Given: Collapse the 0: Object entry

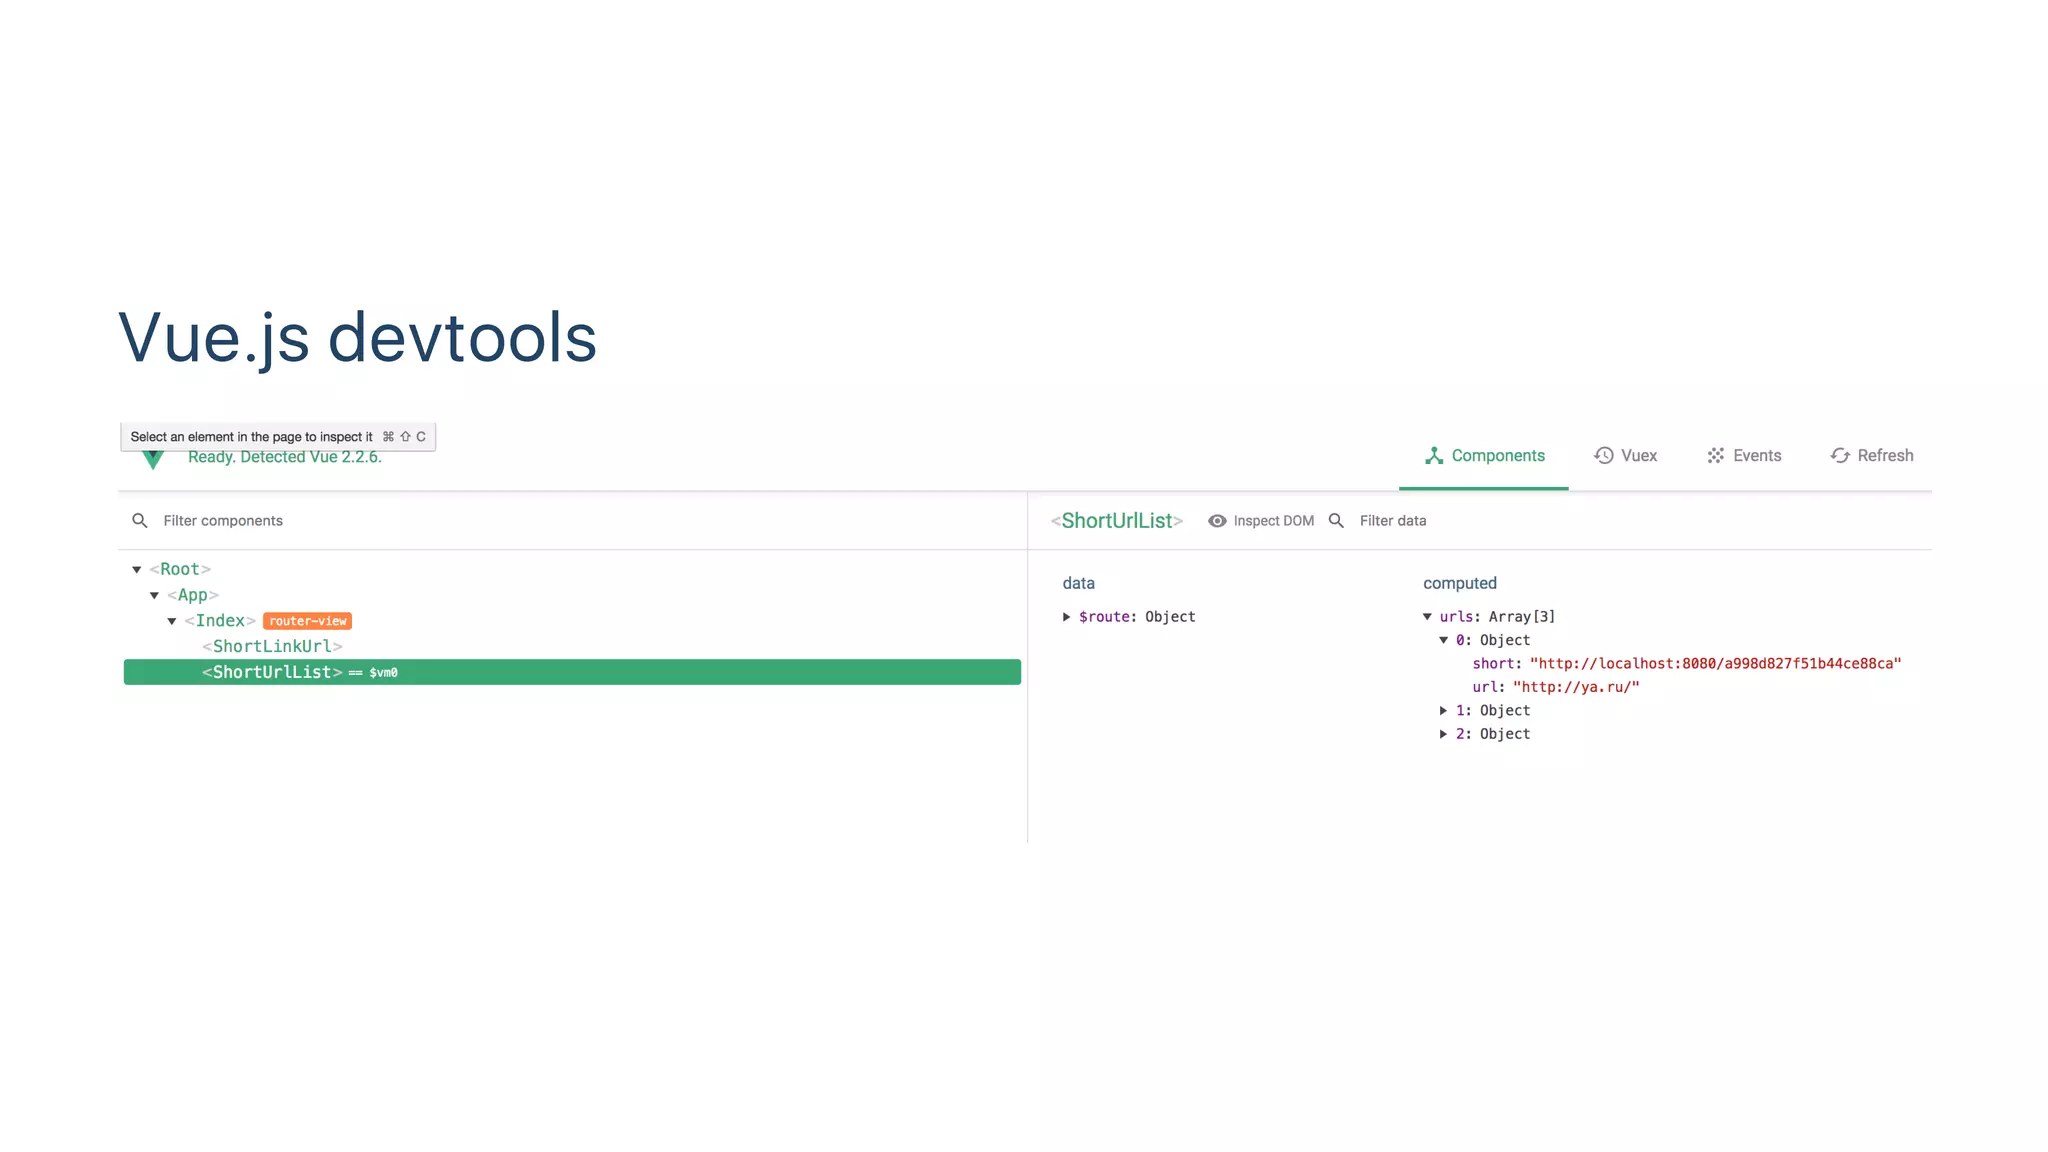Looking at the screenshot, I should 1444,640.
